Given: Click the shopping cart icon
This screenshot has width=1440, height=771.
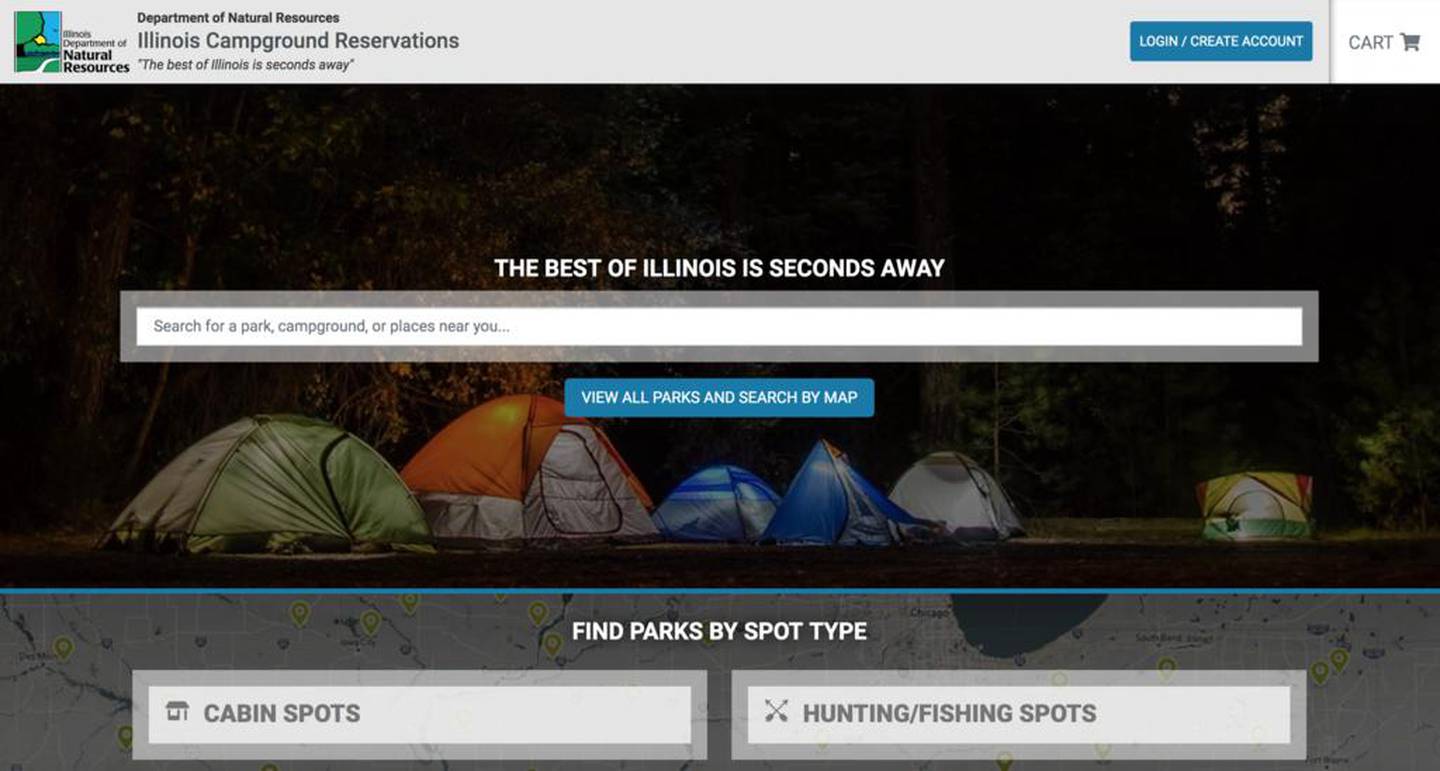Looking at the screenshot, I should (1410, 42).
